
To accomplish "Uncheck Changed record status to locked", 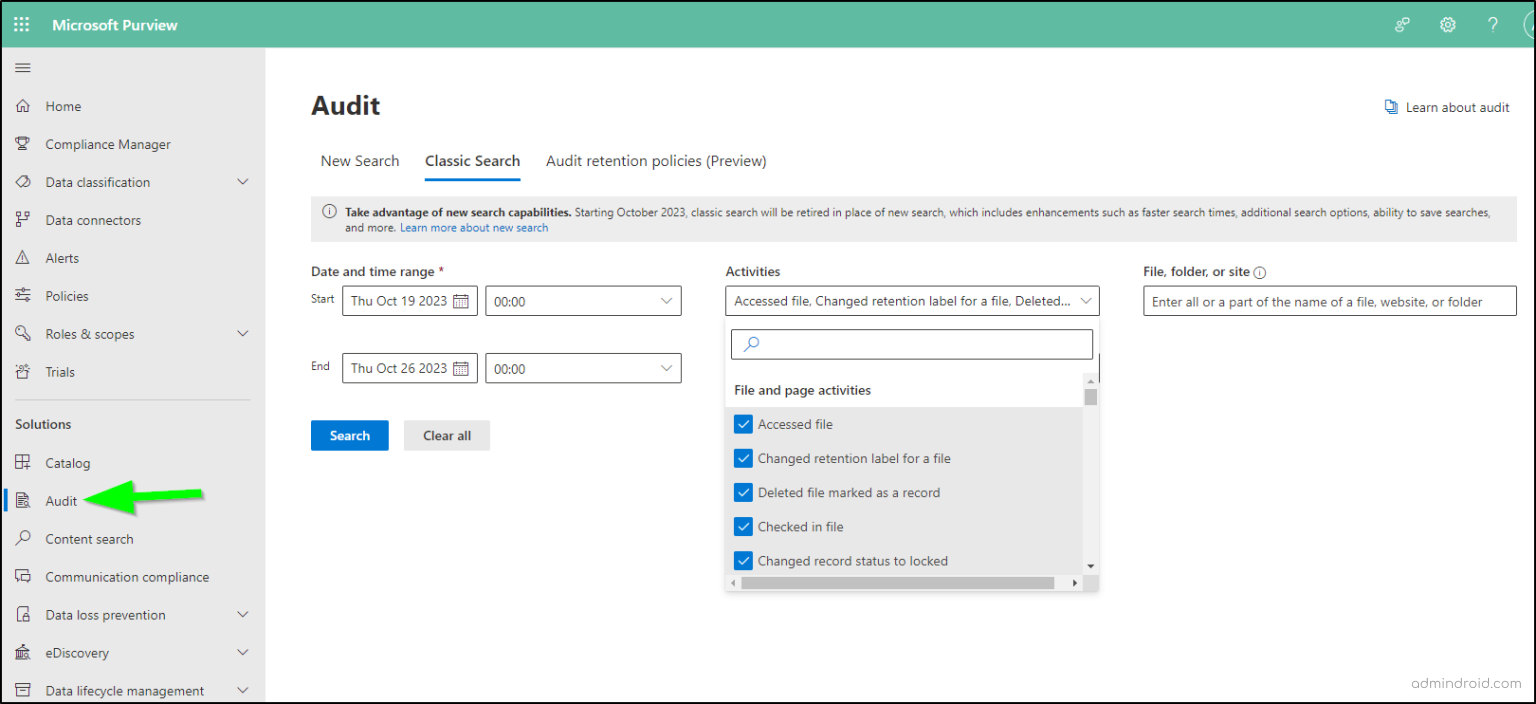I will (x=742, y=560).
